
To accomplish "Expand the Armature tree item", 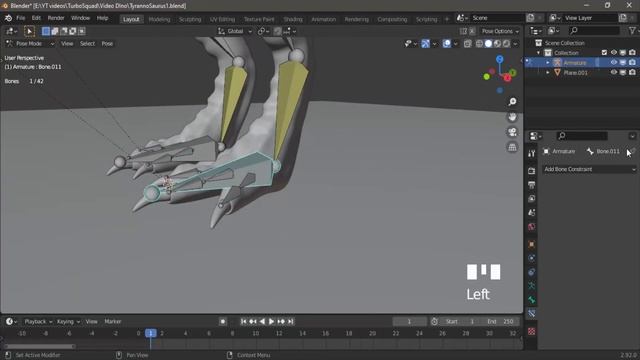I will coord(548,62).
